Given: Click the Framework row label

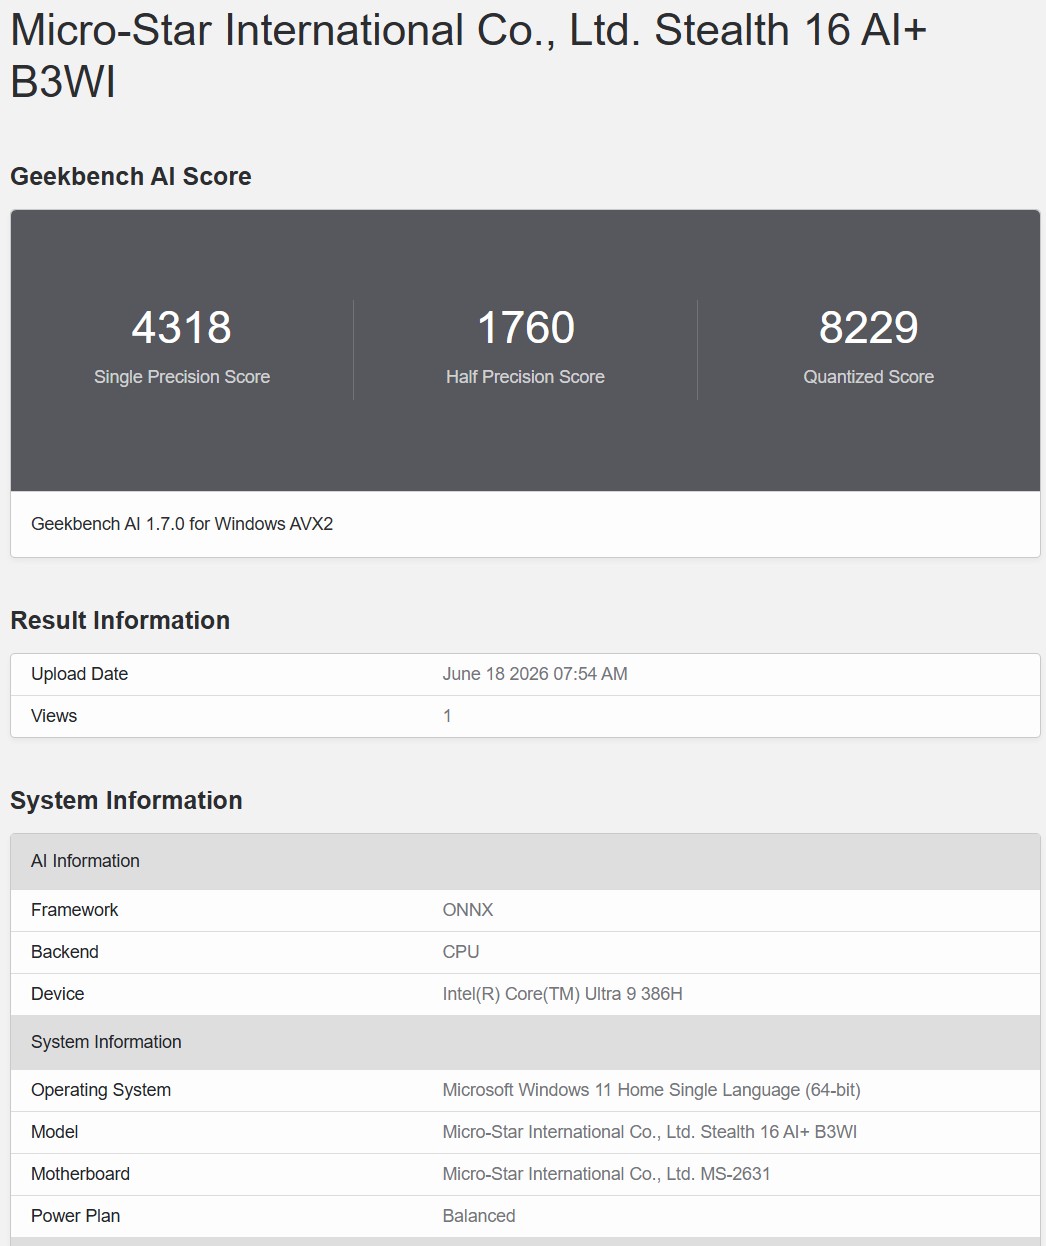Looking at the screenshot, I should 74,910.
